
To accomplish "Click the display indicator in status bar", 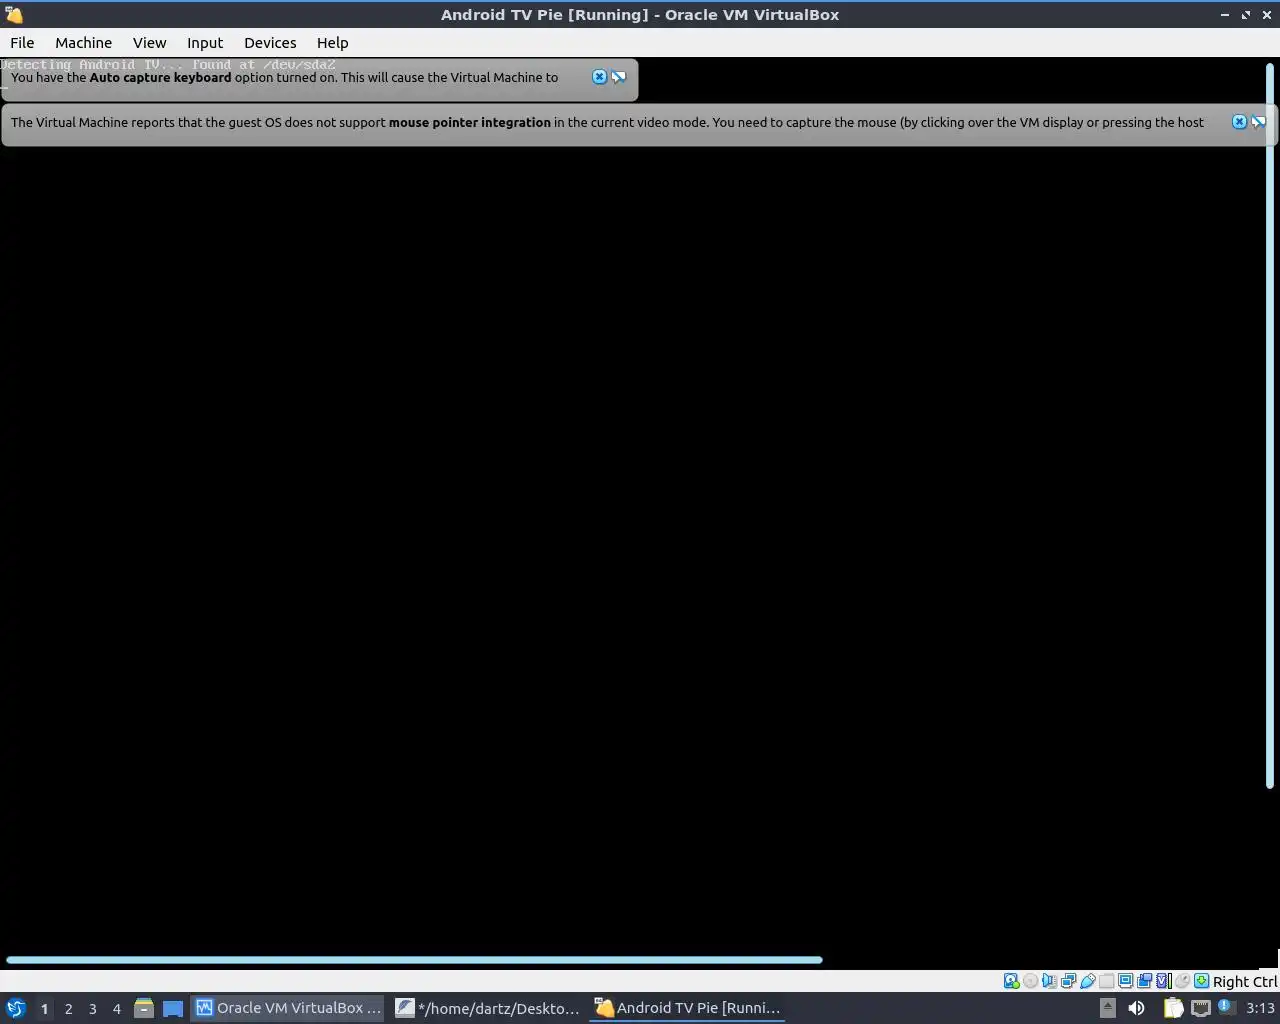I will click(1125, 981).
